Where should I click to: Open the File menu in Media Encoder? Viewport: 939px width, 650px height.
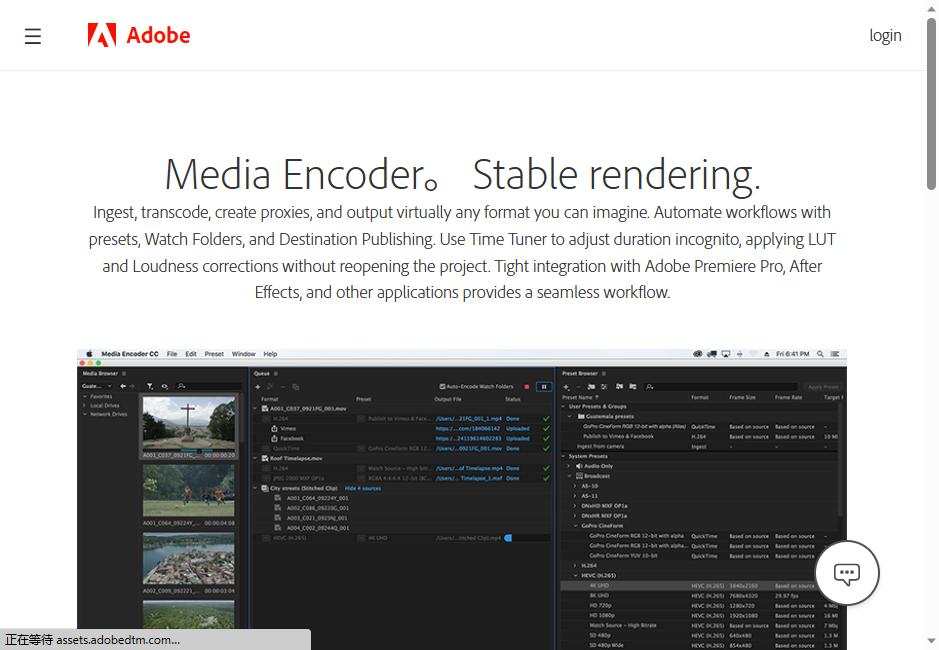tap(172, 354)
